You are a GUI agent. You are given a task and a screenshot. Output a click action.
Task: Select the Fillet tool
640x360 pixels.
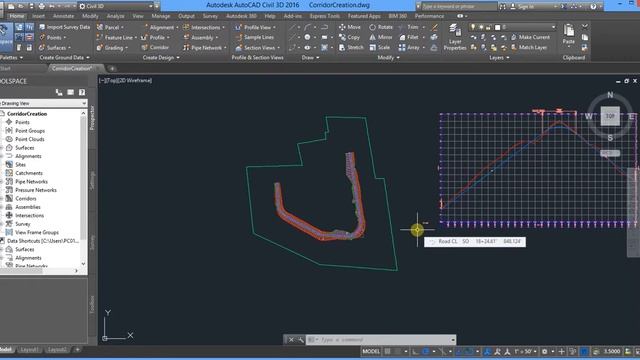tap(409, 37)
